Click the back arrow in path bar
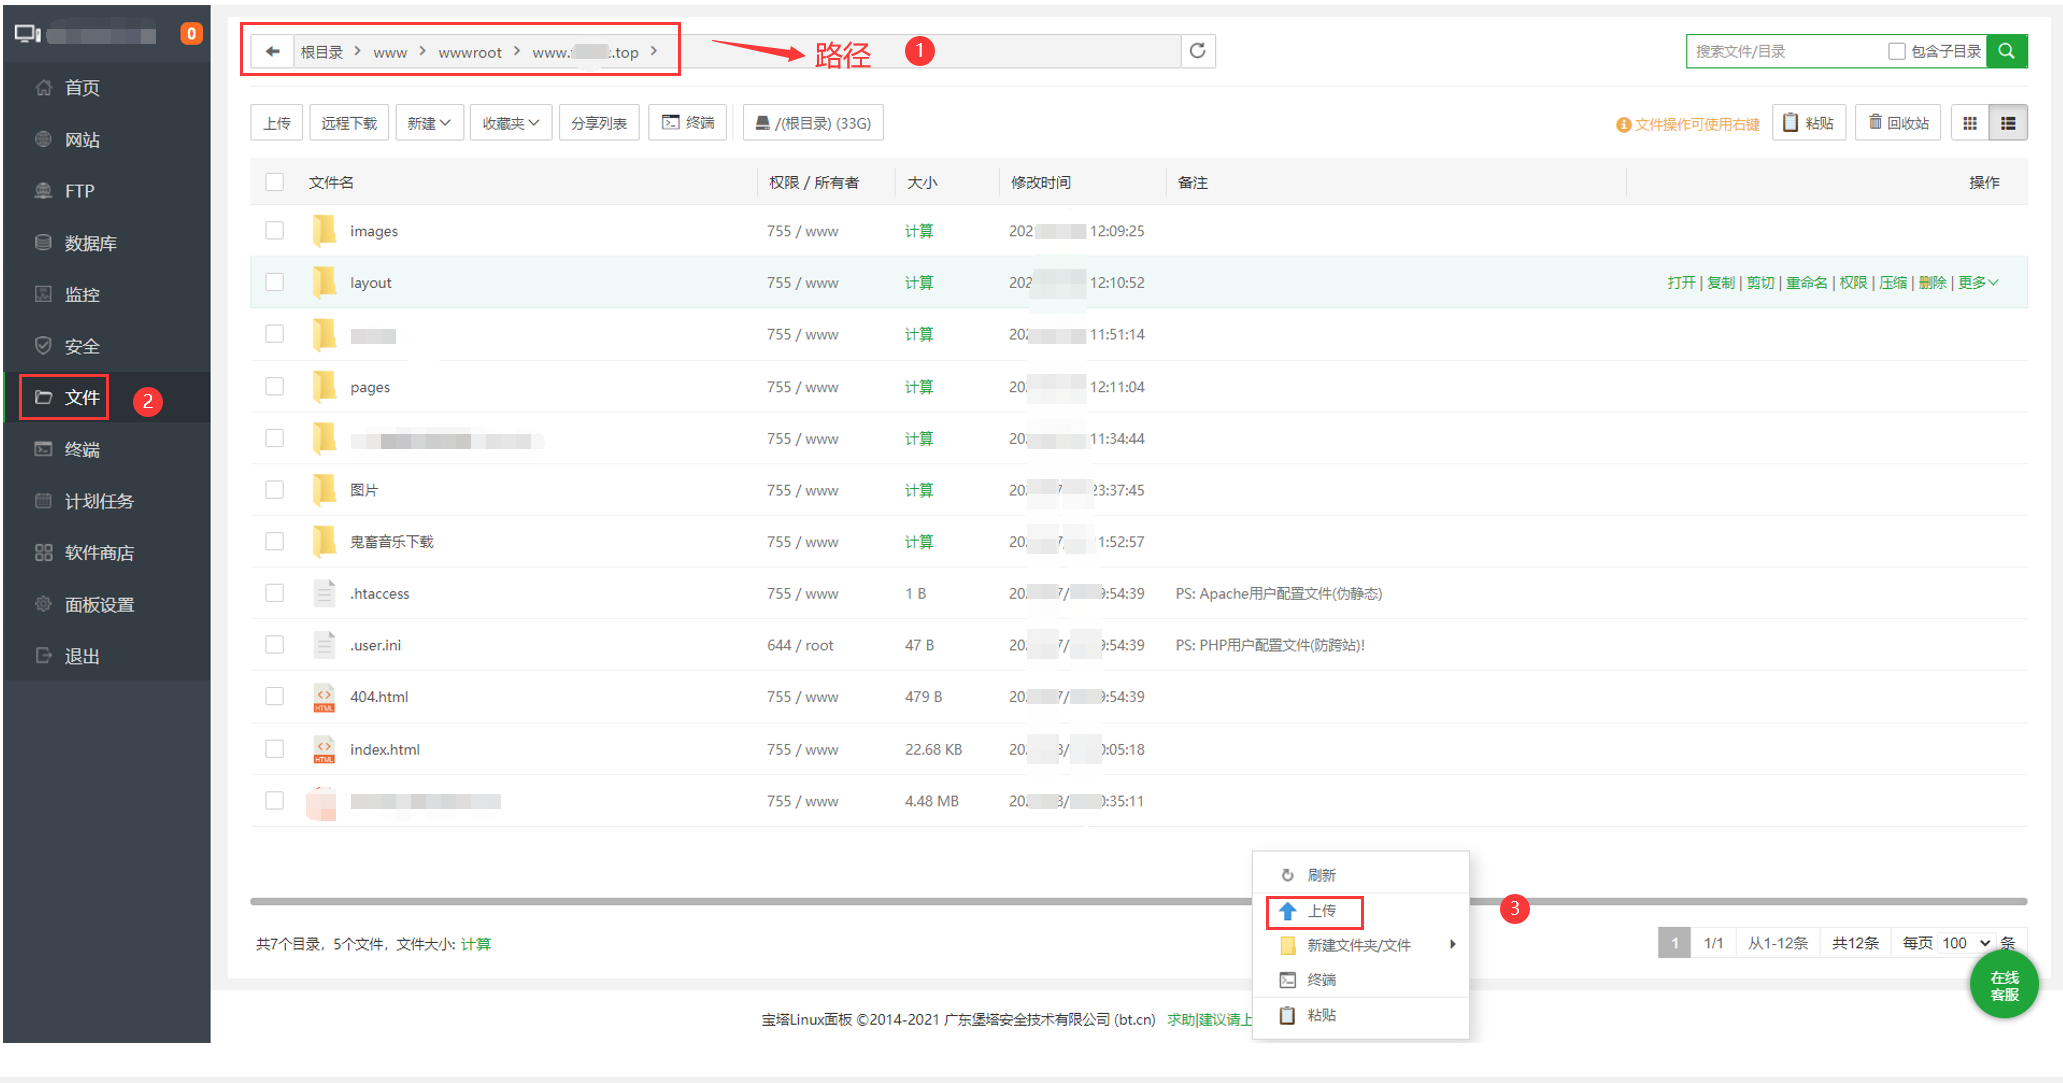 pyautogui.click(x=272, y=52)
